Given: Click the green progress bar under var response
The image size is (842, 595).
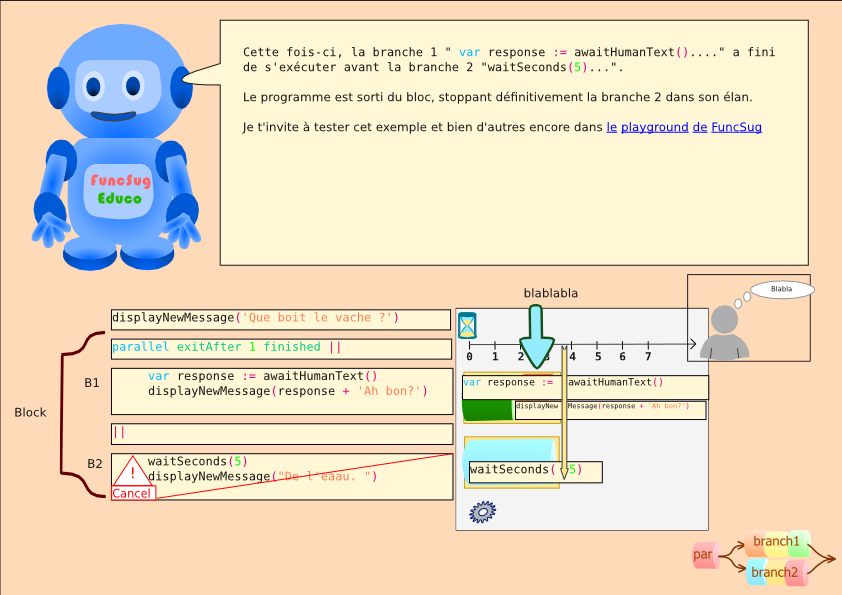Looking at the screenshot, I should pos(487,409).
